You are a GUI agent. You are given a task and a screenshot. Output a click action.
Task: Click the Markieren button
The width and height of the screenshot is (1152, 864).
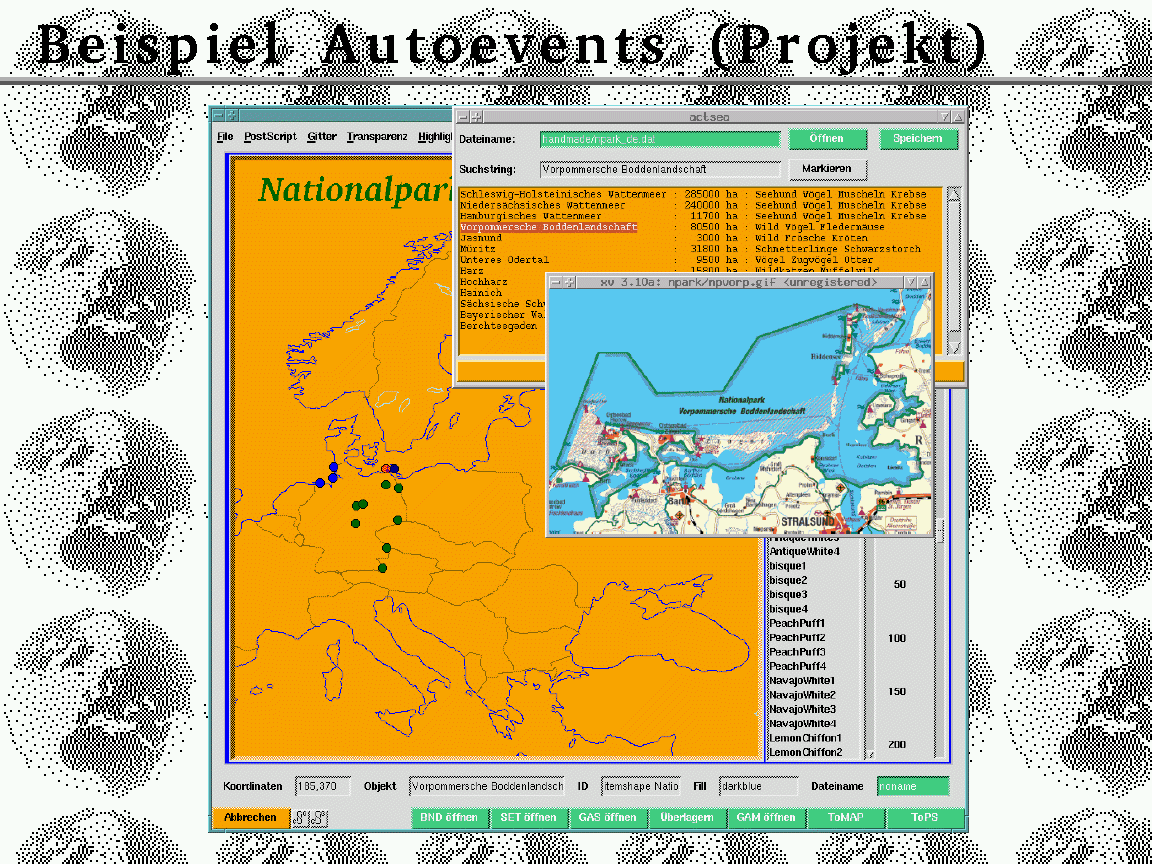(x=826, y=169)
